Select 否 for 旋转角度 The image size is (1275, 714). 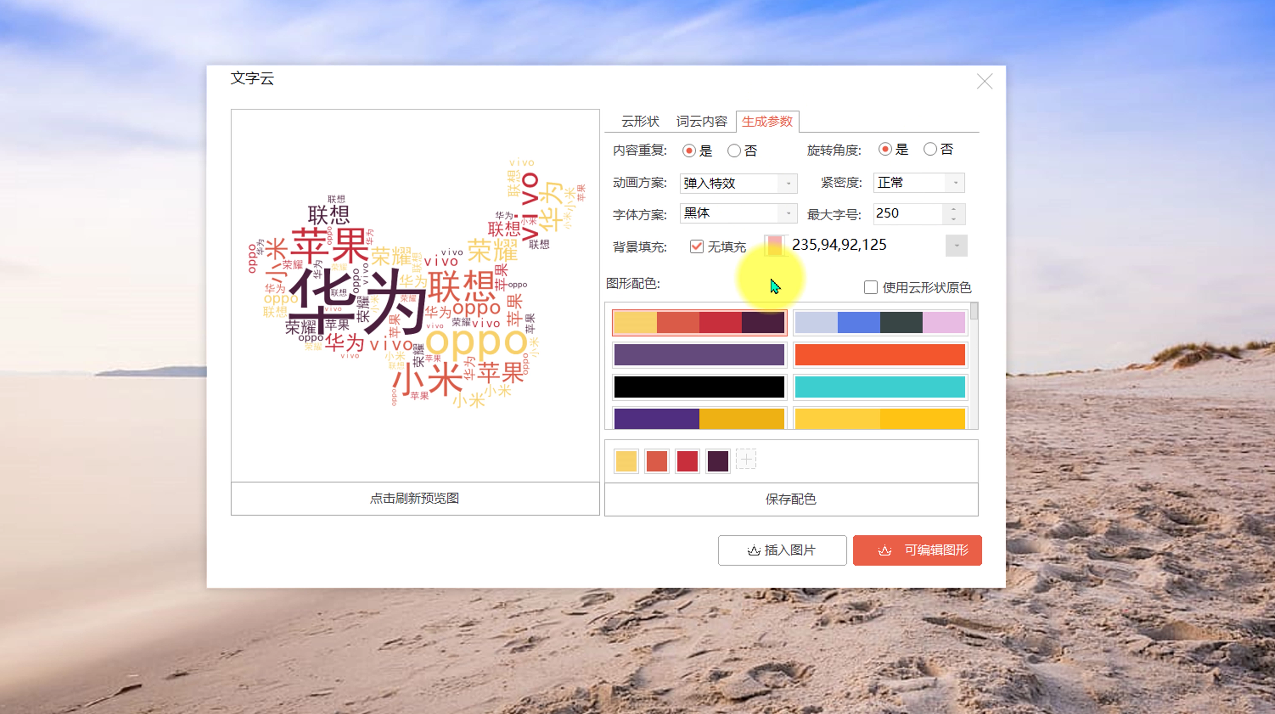[x=930, y=149]
